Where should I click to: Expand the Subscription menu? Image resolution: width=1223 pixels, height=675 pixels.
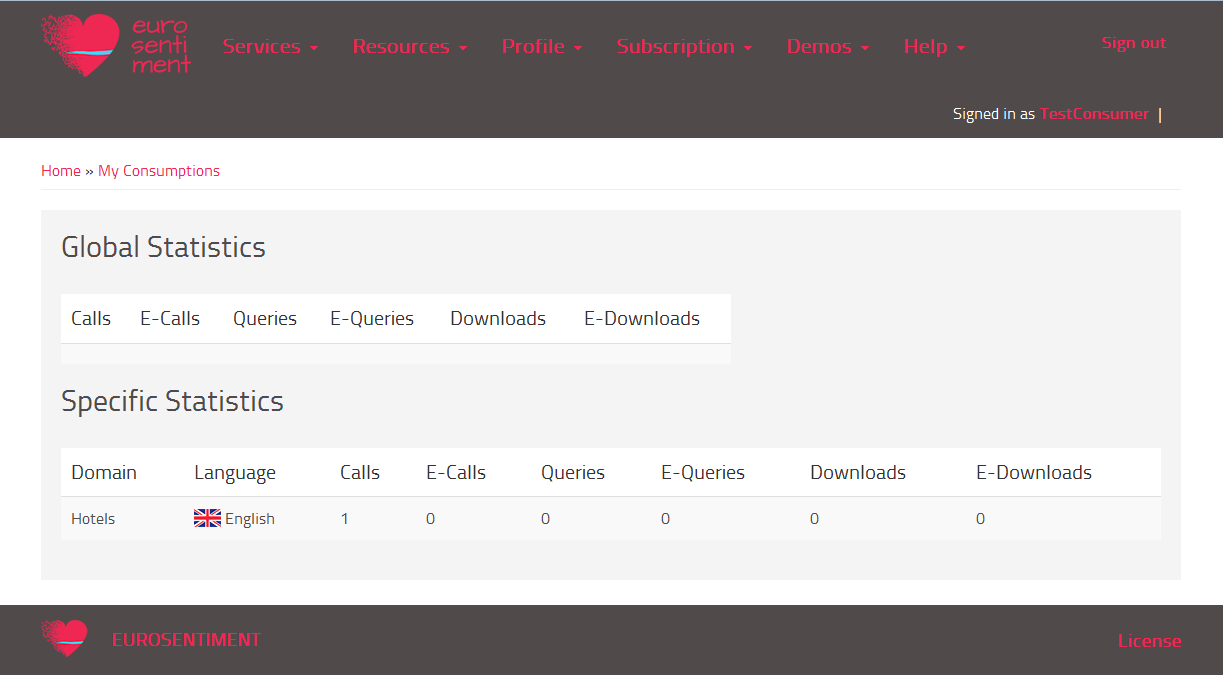pyautogui.click(x=684, y=46)
